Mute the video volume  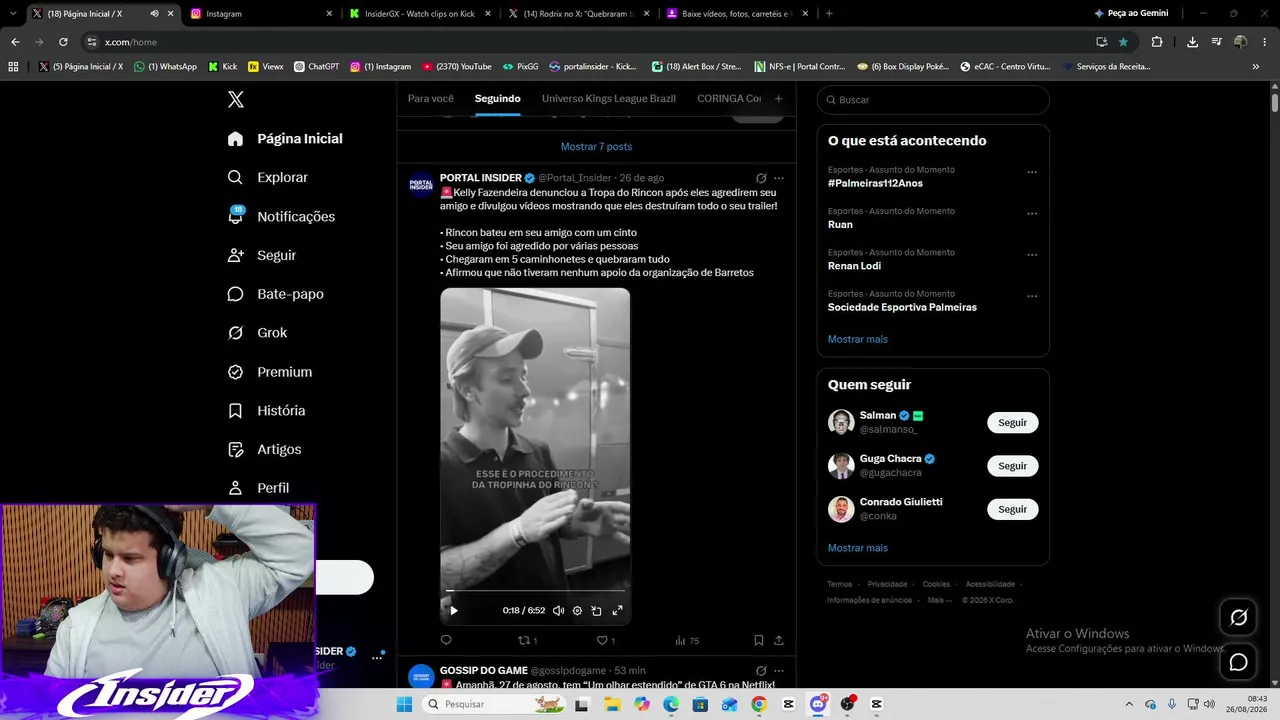[558, 610]
